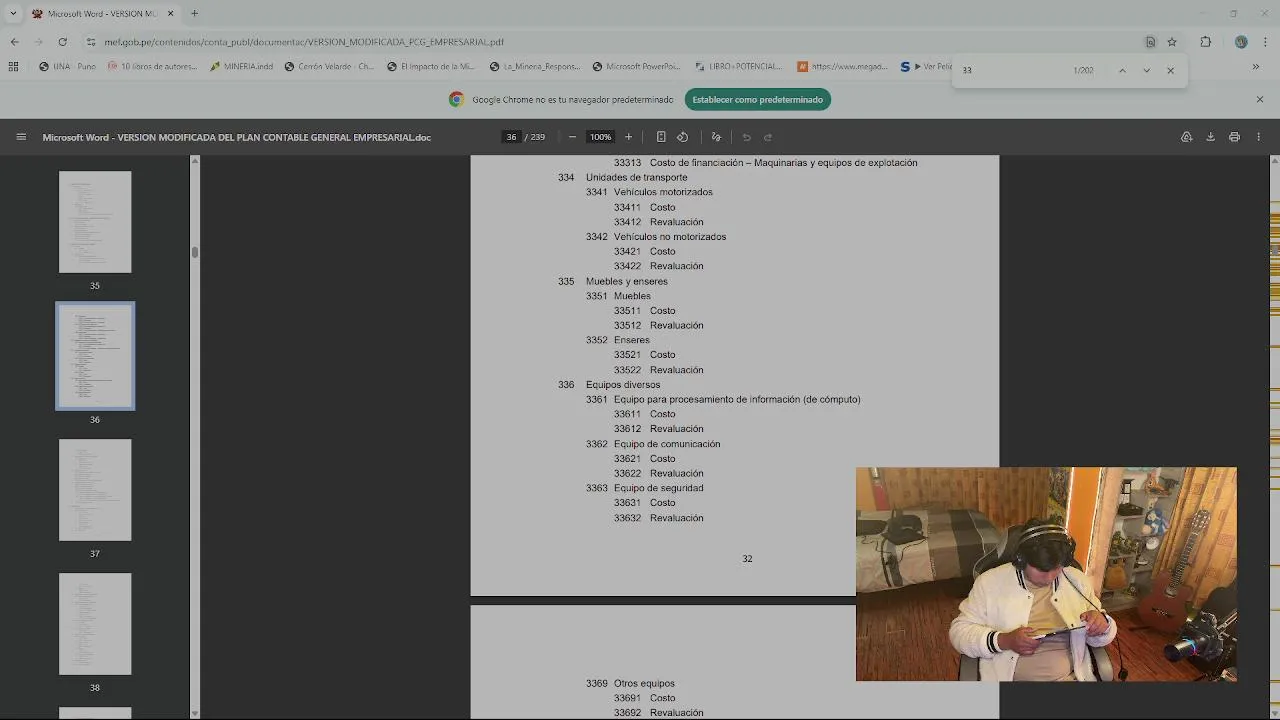Go to the next find result

1146,70
